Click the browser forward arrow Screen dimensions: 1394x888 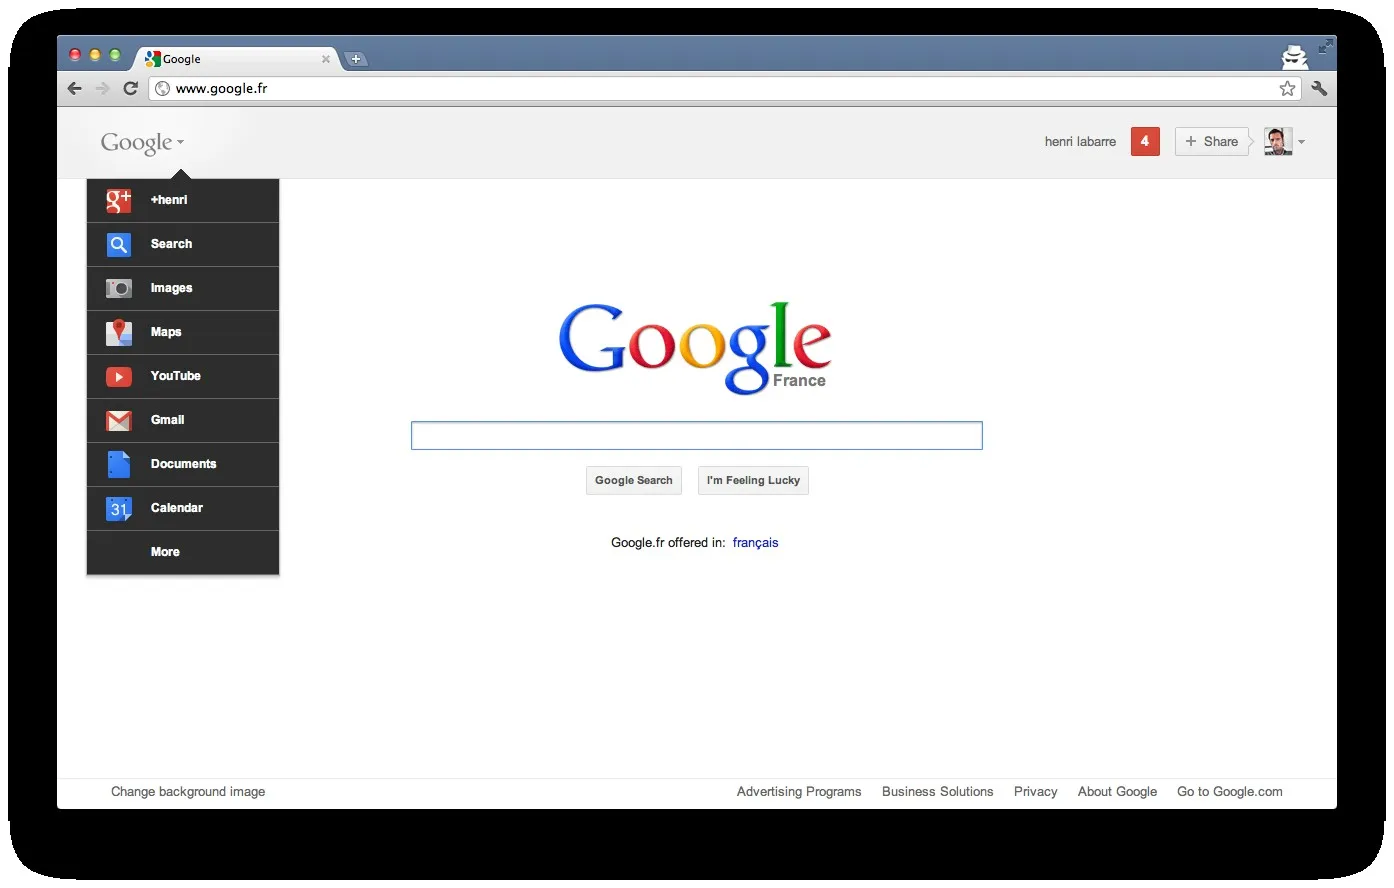[x=102, y=88]
